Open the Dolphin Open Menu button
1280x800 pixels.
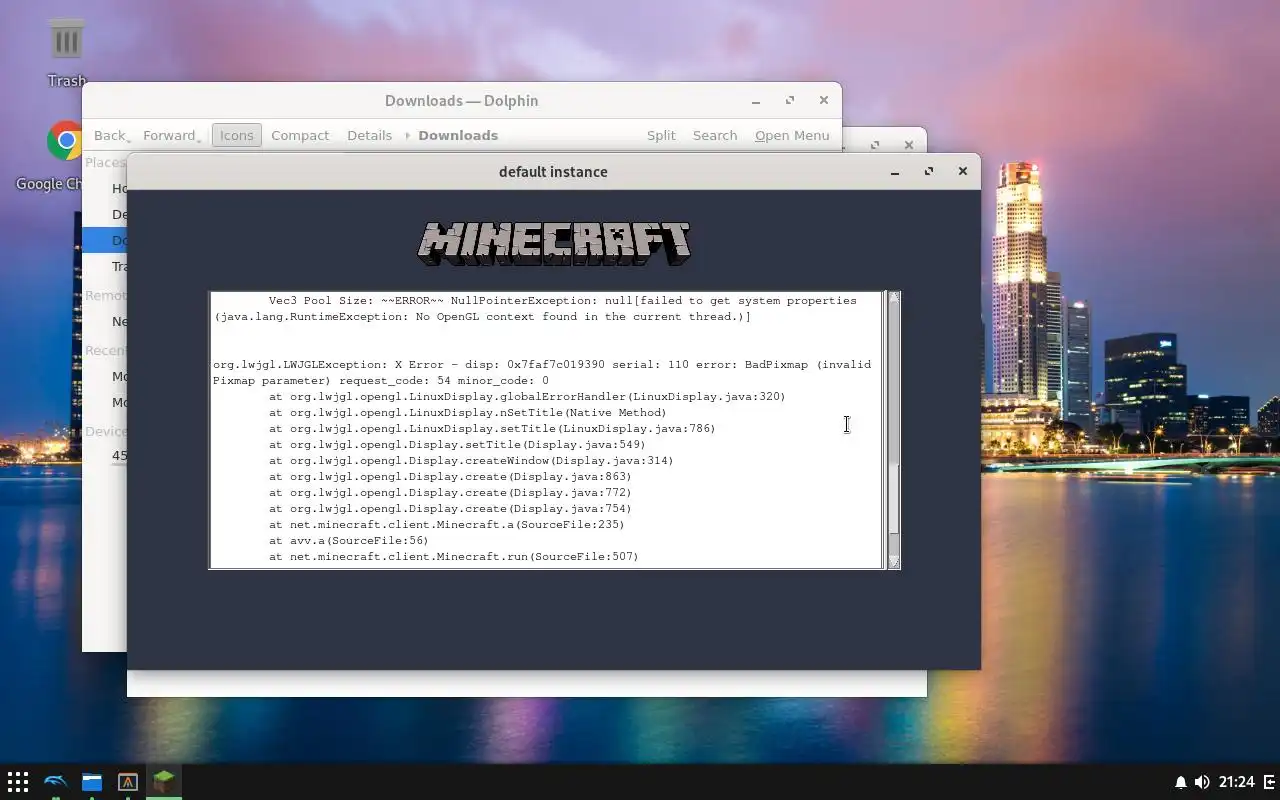[x=792, y=135]
